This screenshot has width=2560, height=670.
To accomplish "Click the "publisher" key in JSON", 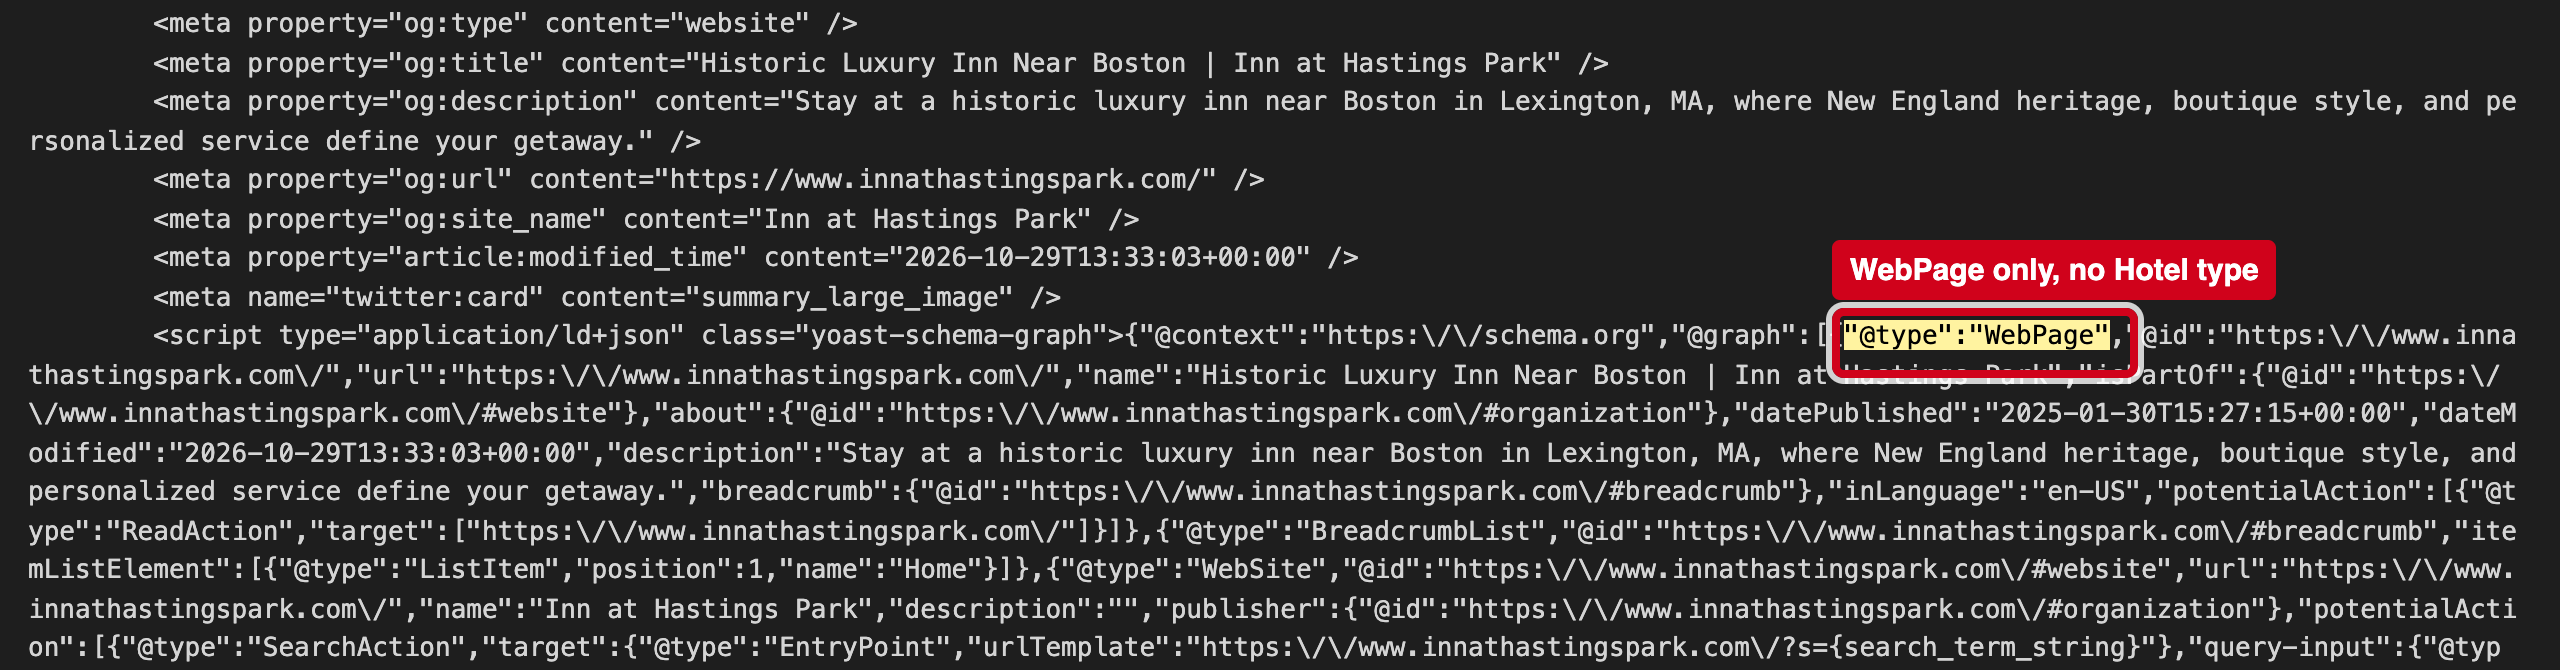I will (1249, 609).
